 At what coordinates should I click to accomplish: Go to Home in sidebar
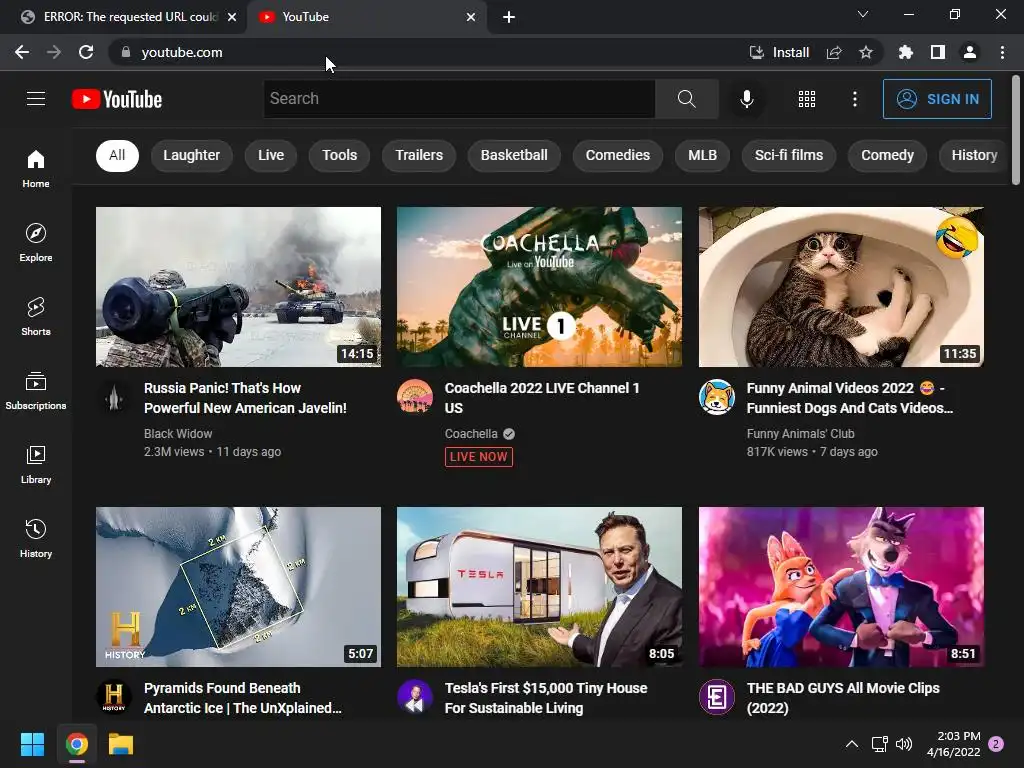tap(36, 168)
